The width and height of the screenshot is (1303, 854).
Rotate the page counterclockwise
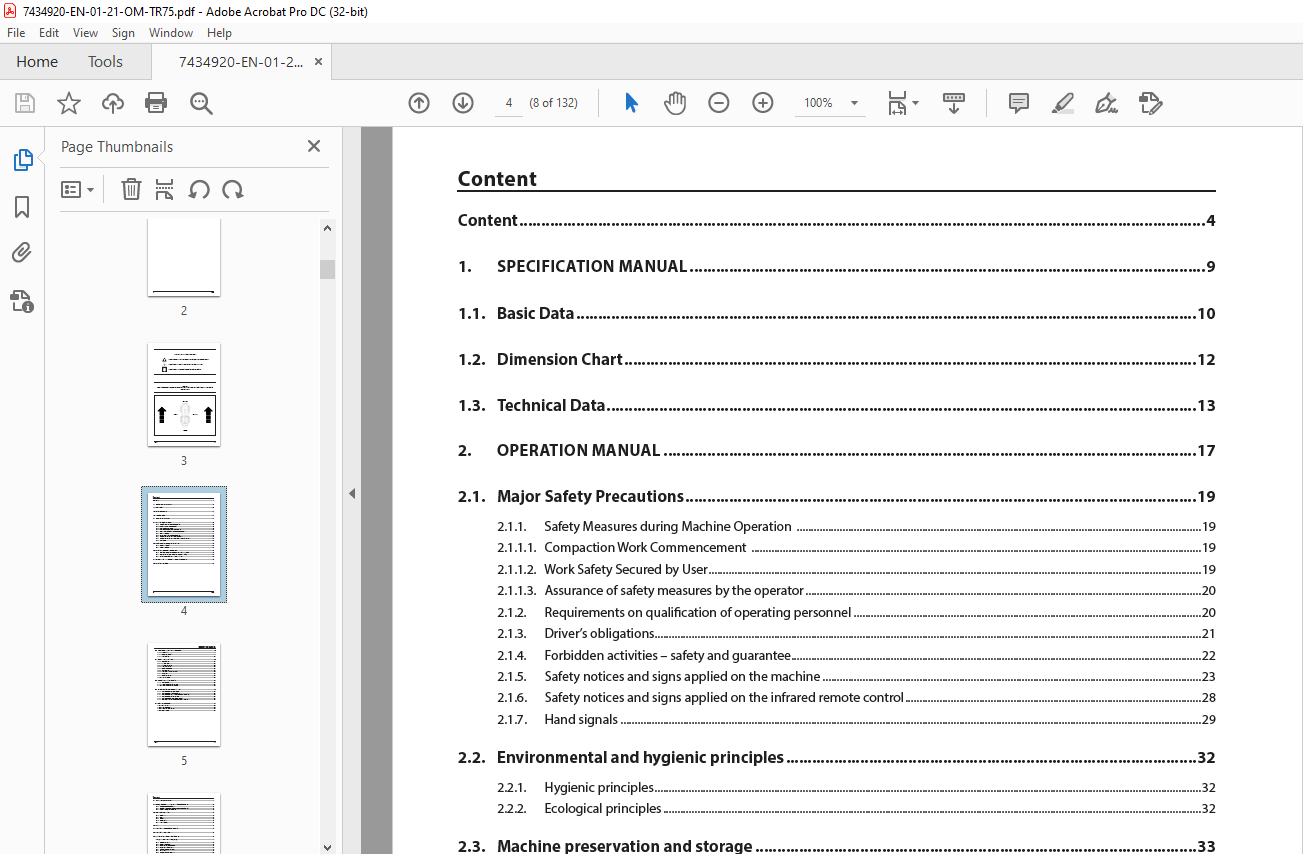point(199,189)
